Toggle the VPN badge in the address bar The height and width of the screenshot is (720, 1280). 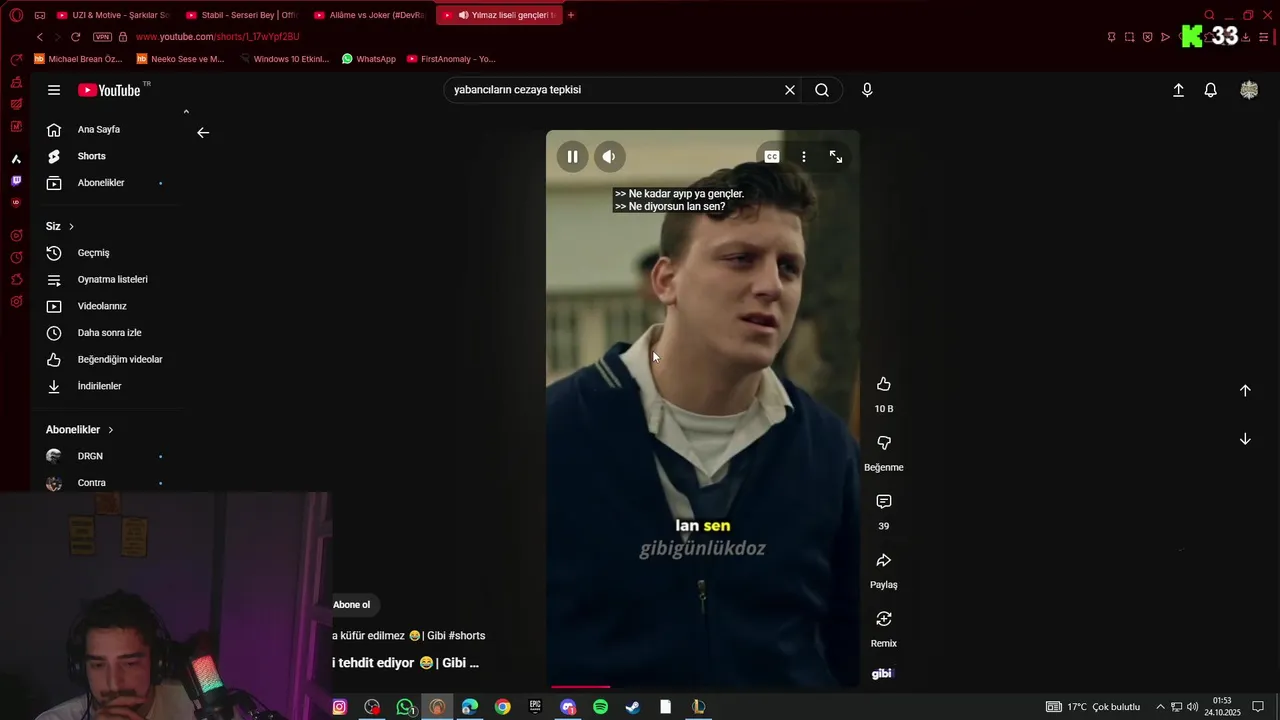[x=102, y=37]
